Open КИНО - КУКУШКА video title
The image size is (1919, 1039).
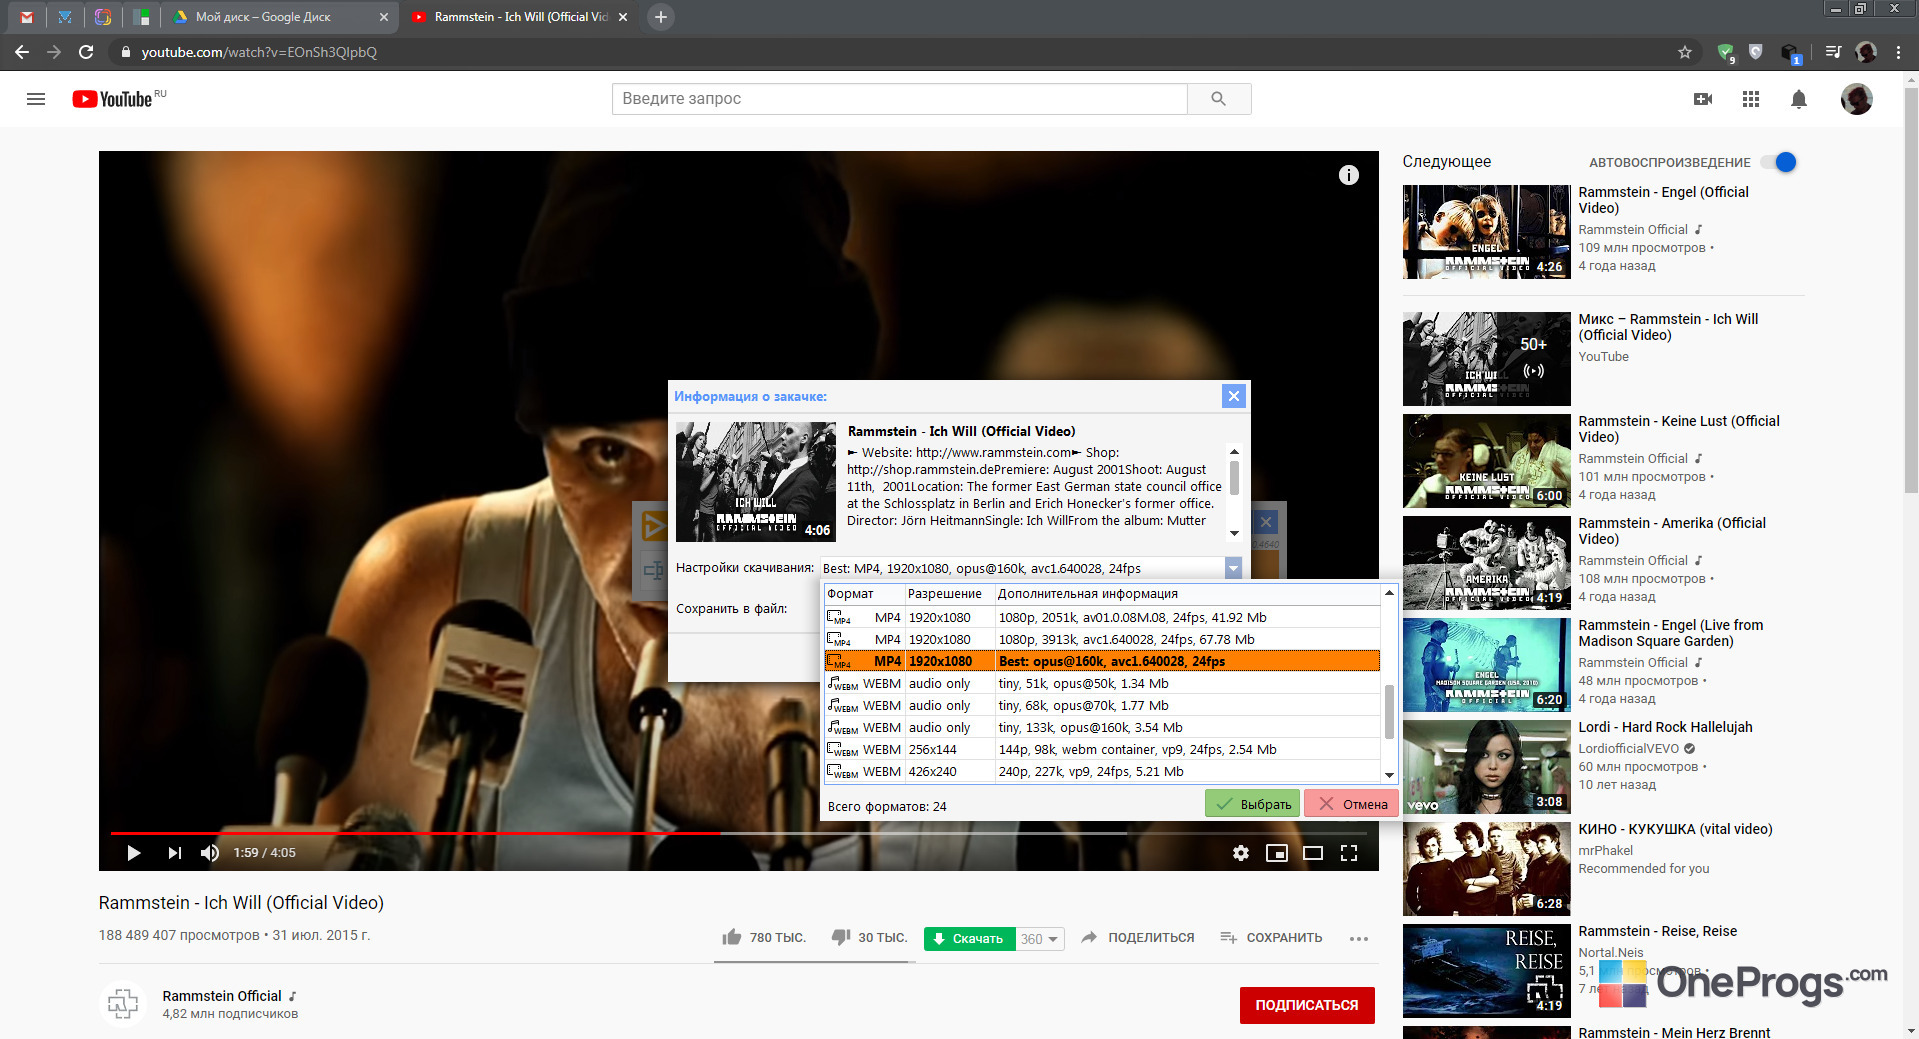click(x=1675, y=829)
